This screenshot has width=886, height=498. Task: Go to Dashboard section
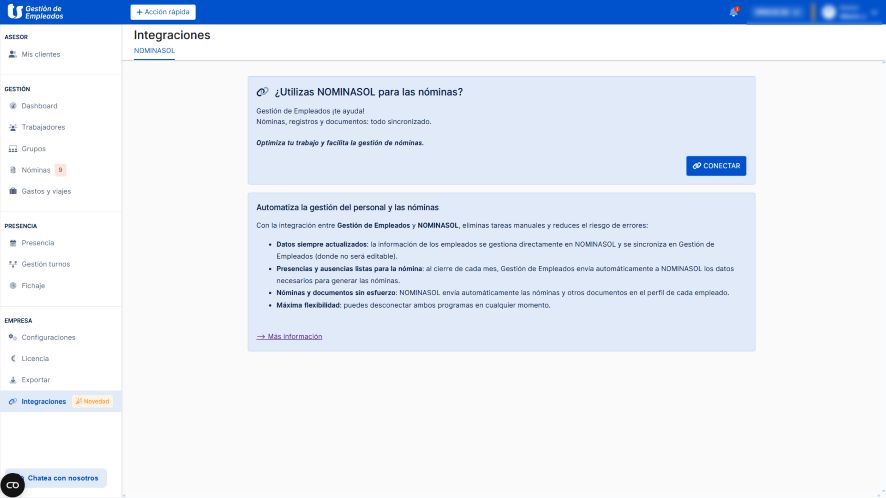coord(39,106)
